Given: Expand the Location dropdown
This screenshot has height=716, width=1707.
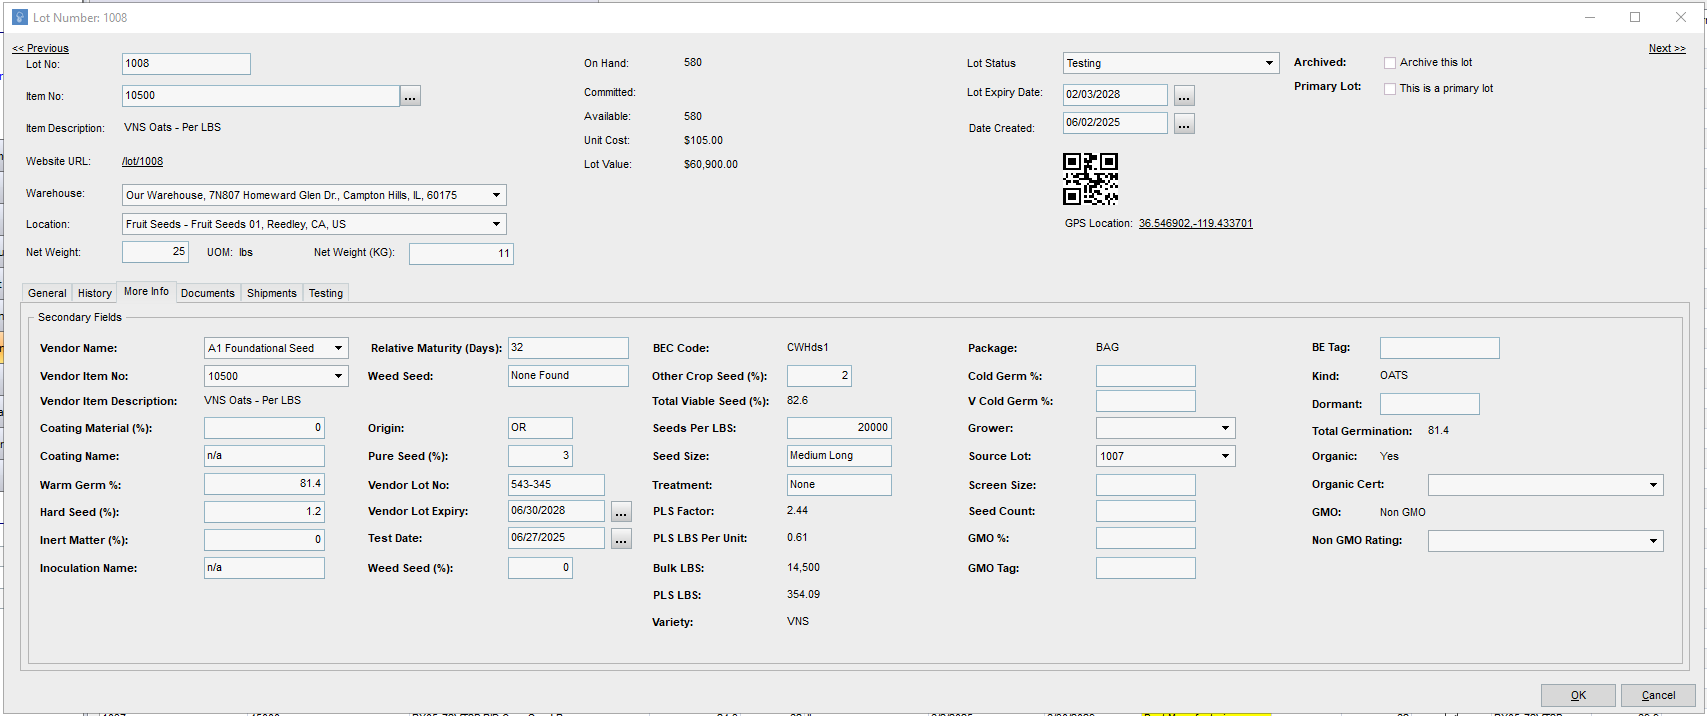Looking at the screenshot, I should tap(496, 224).
